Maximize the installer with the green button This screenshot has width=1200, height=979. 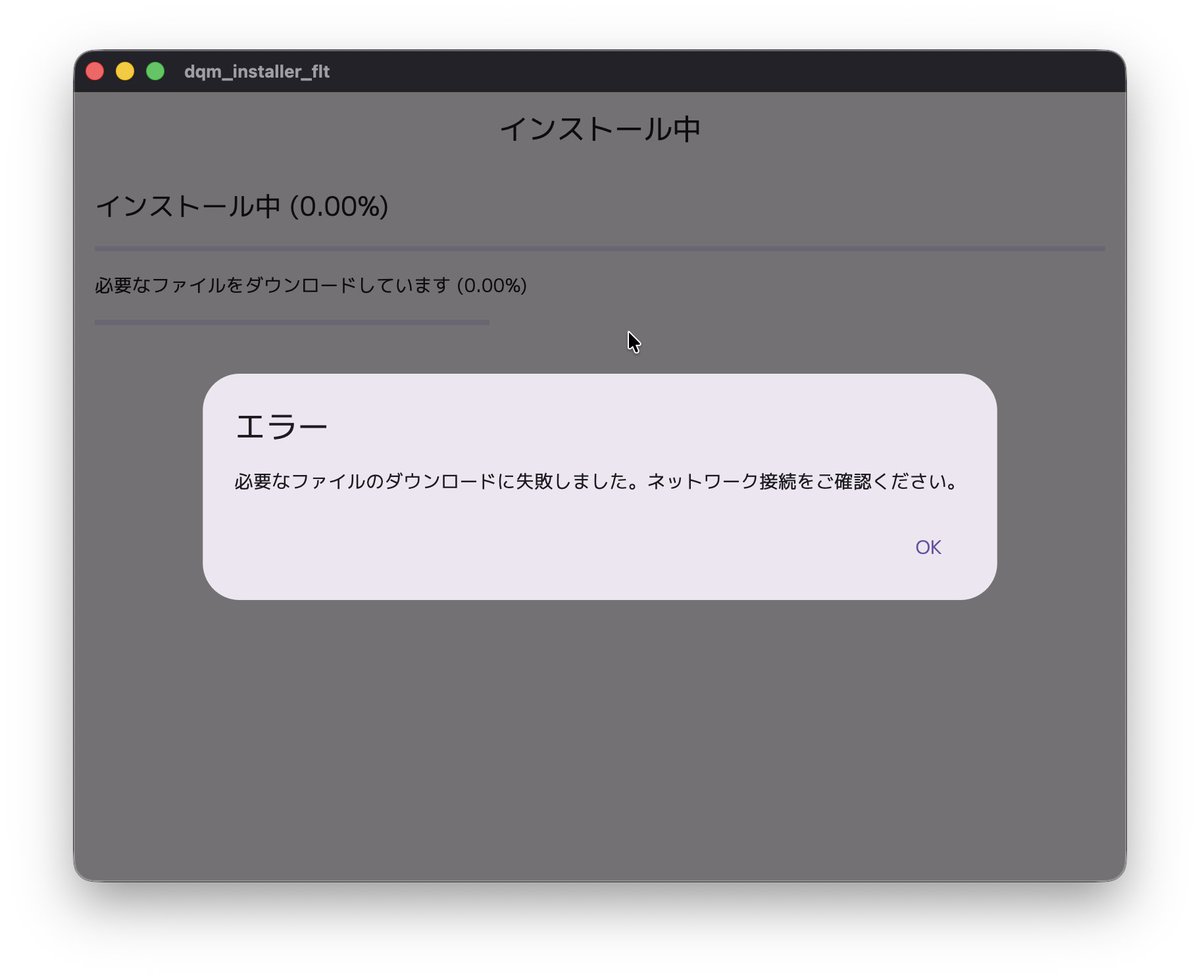coord(155,71)
